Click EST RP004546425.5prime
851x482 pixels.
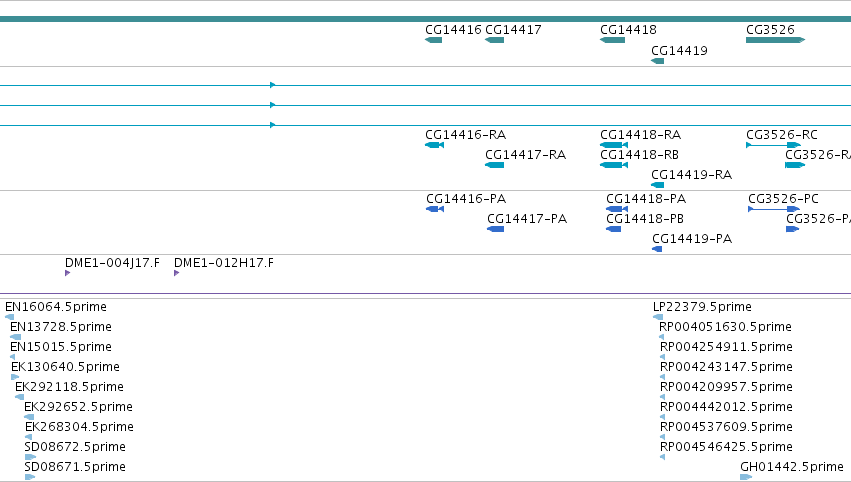[x=663, y=458]
